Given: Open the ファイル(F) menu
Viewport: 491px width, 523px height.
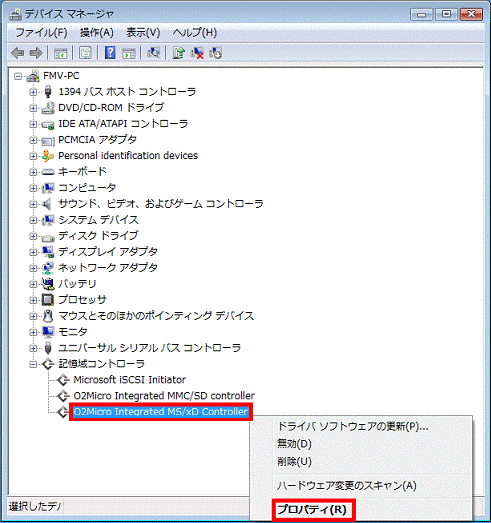Looking at the screenshot, I should [41, 33].
